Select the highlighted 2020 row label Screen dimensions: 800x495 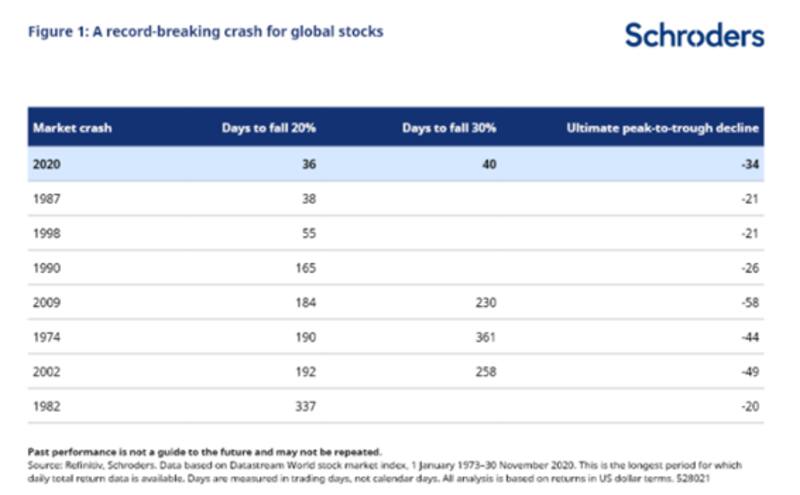coord(48,164)
